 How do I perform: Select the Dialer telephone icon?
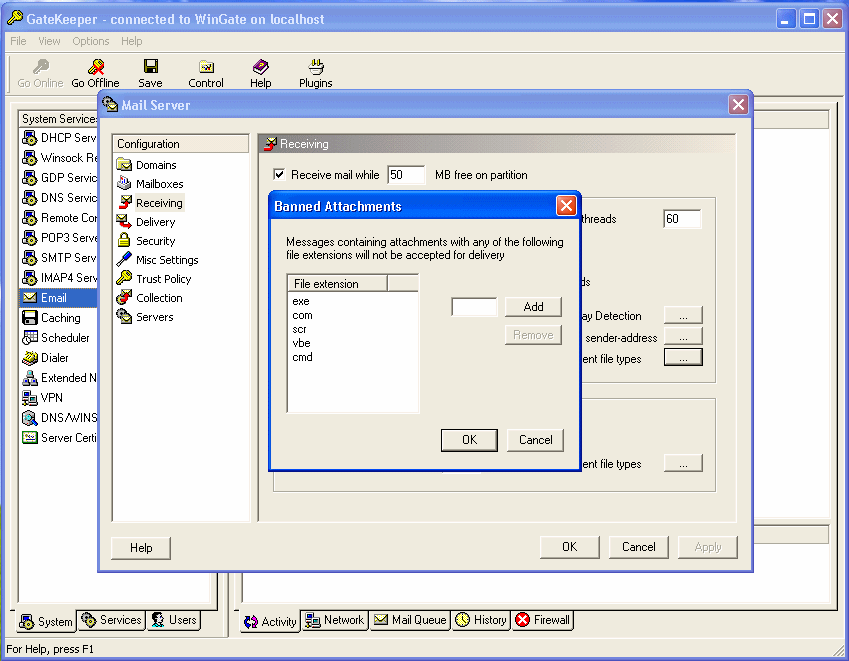30,357
